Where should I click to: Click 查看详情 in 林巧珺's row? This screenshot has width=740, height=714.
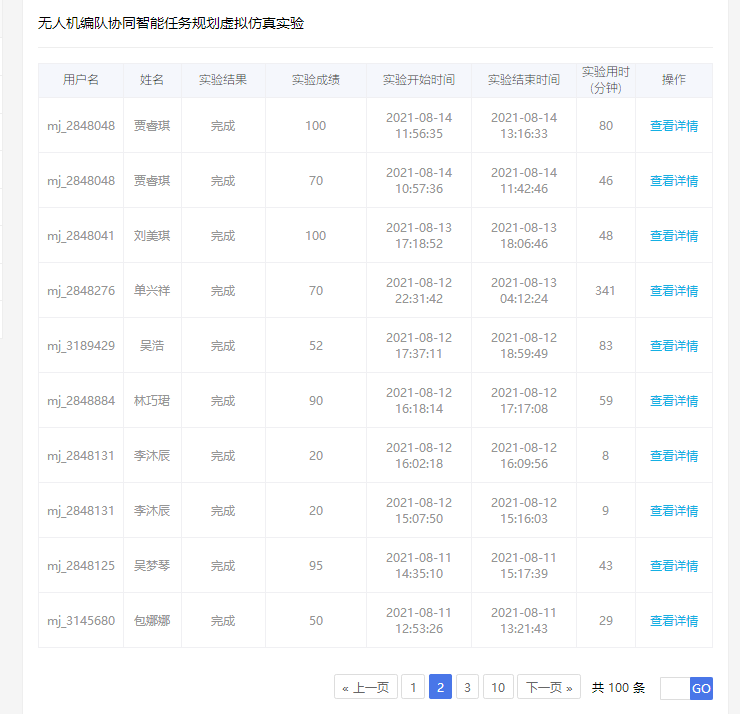673,401
